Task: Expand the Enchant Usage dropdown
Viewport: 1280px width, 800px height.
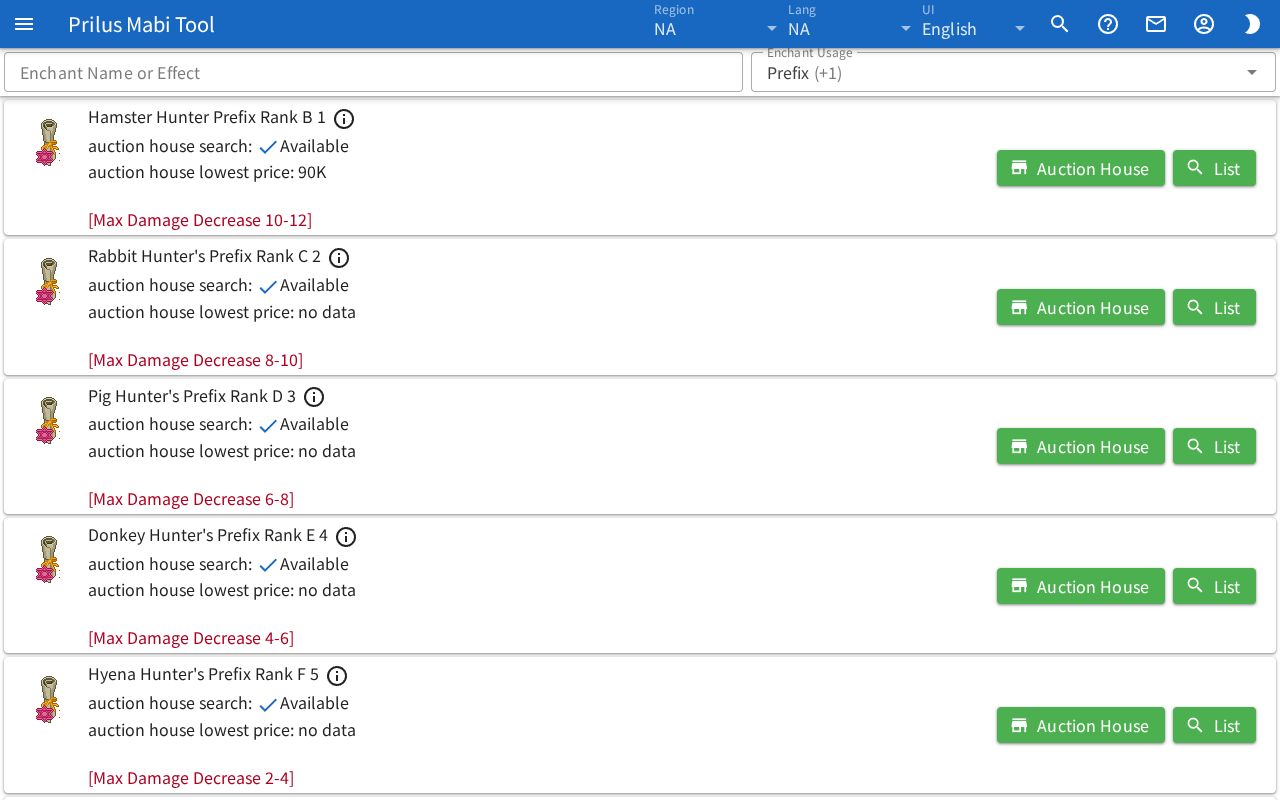Action: click(1013, 72)
